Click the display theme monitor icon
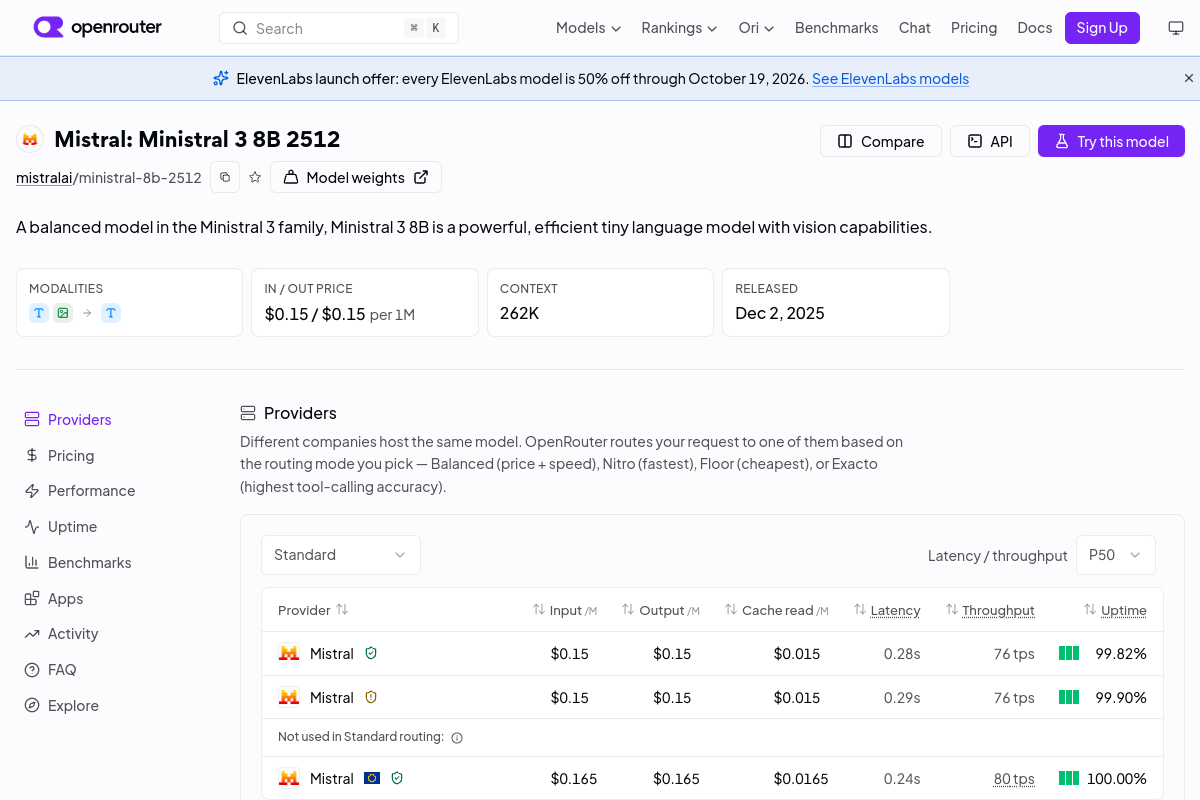Screen dimensions: 1200x800 pyautogui.click(x=1176, y=28)
